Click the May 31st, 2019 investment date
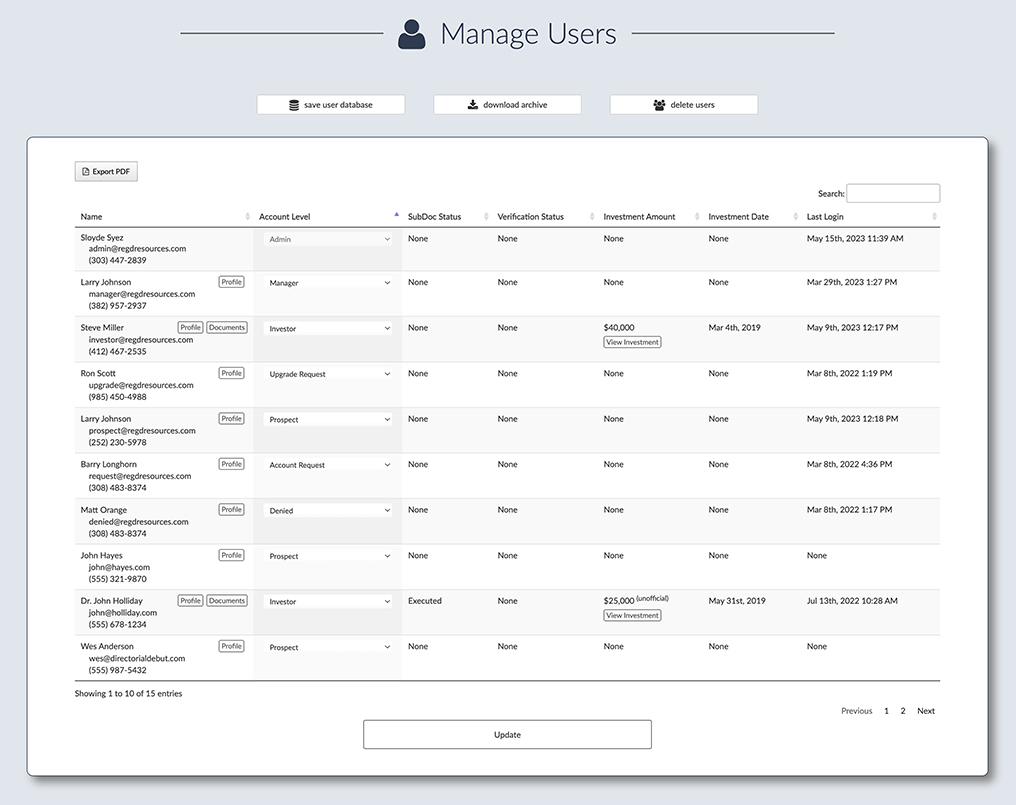This screenshot has height=805, width=1016. click(x=737, y=601)
